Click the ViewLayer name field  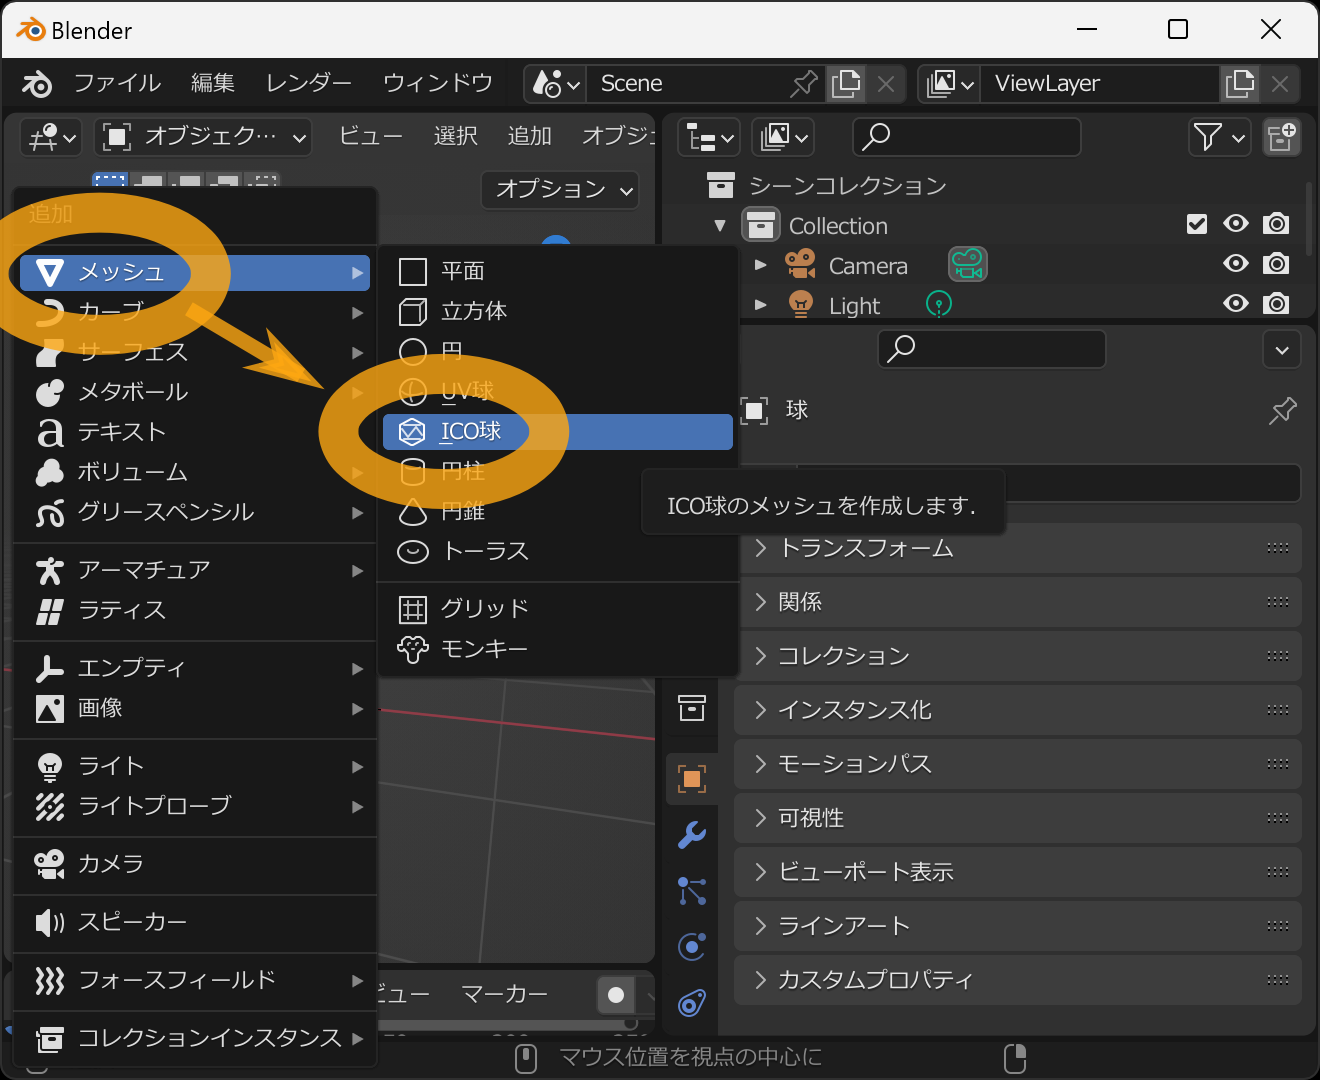point(1099,84)
